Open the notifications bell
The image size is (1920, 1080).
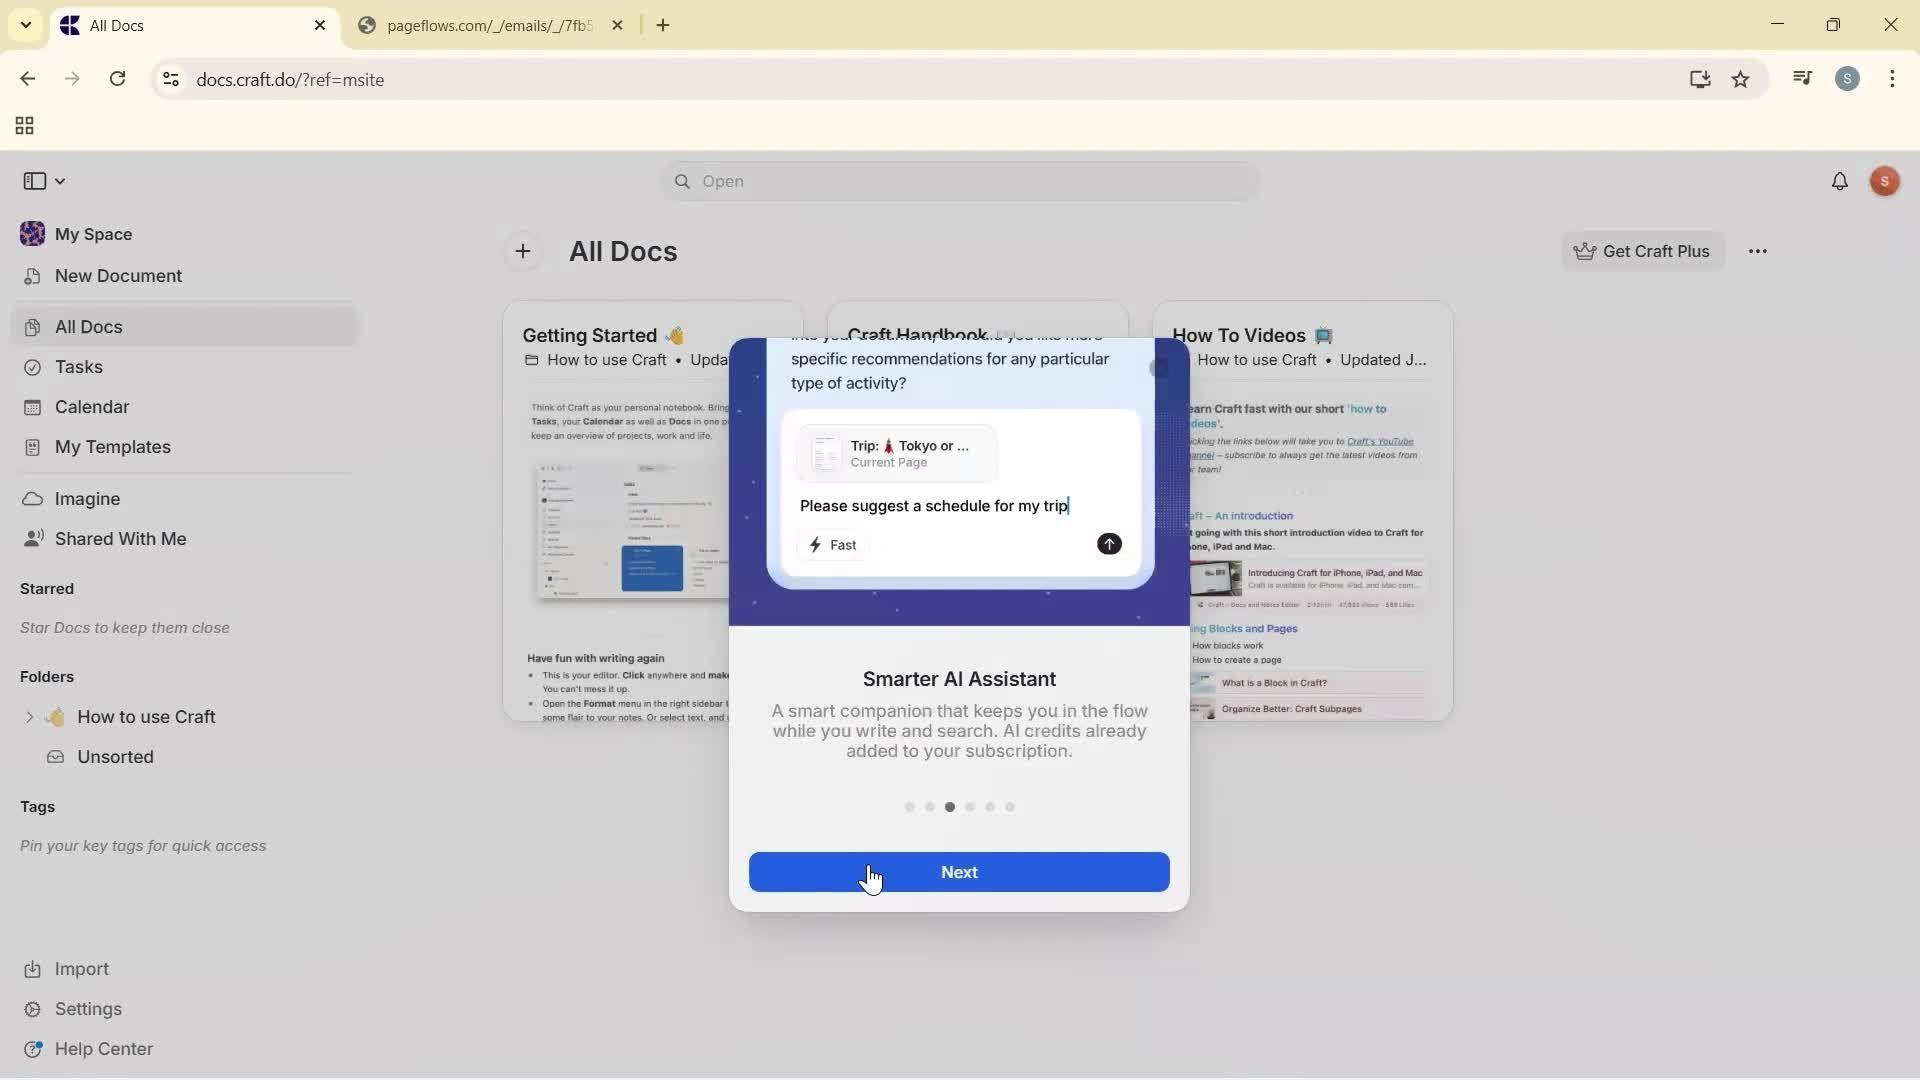(1841, 181)
